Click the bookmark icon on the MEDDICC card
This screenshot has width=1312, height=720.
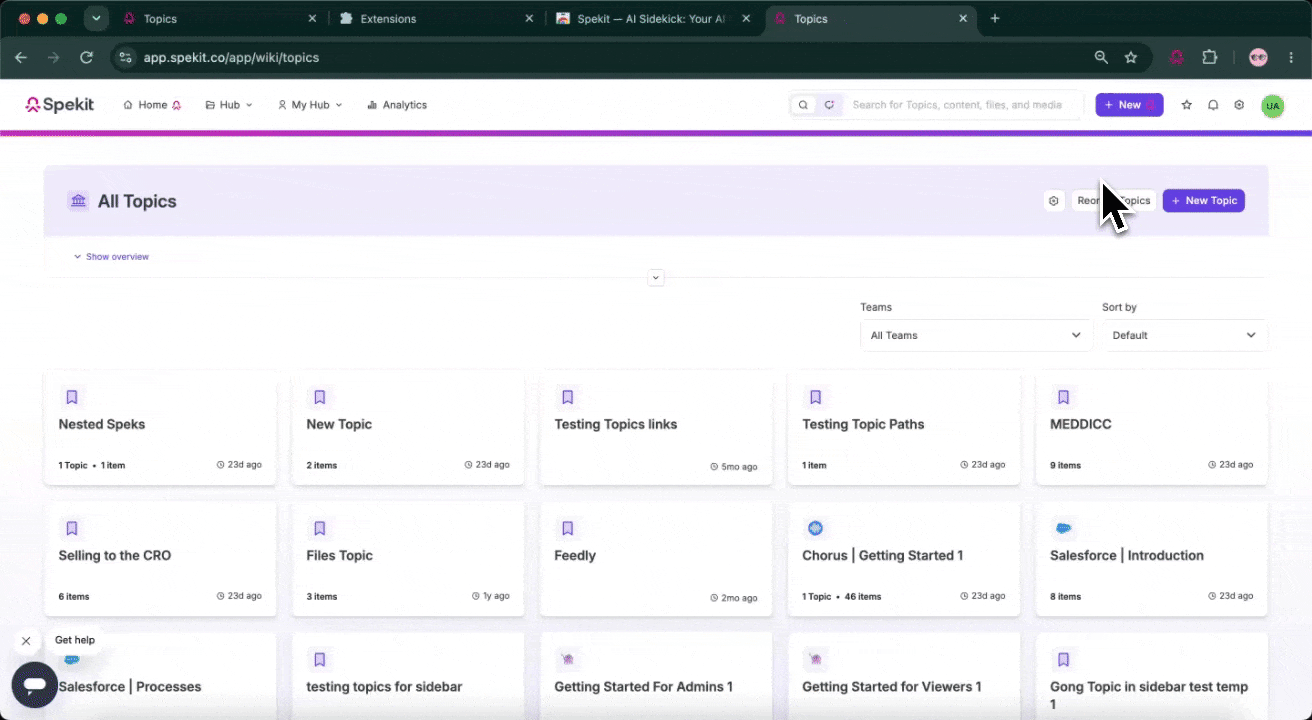pyautogui.click(x=1064, y=397)
